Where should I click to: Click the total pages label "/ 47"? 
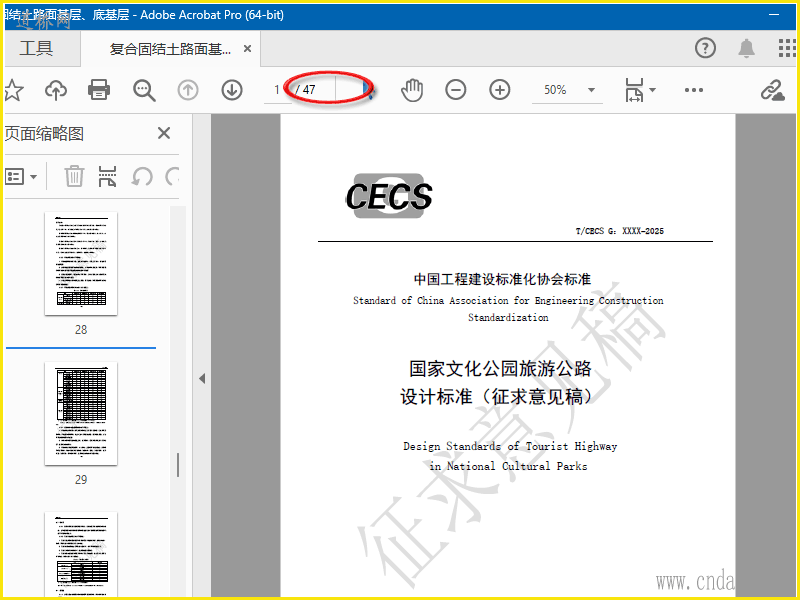coord(306,90)
